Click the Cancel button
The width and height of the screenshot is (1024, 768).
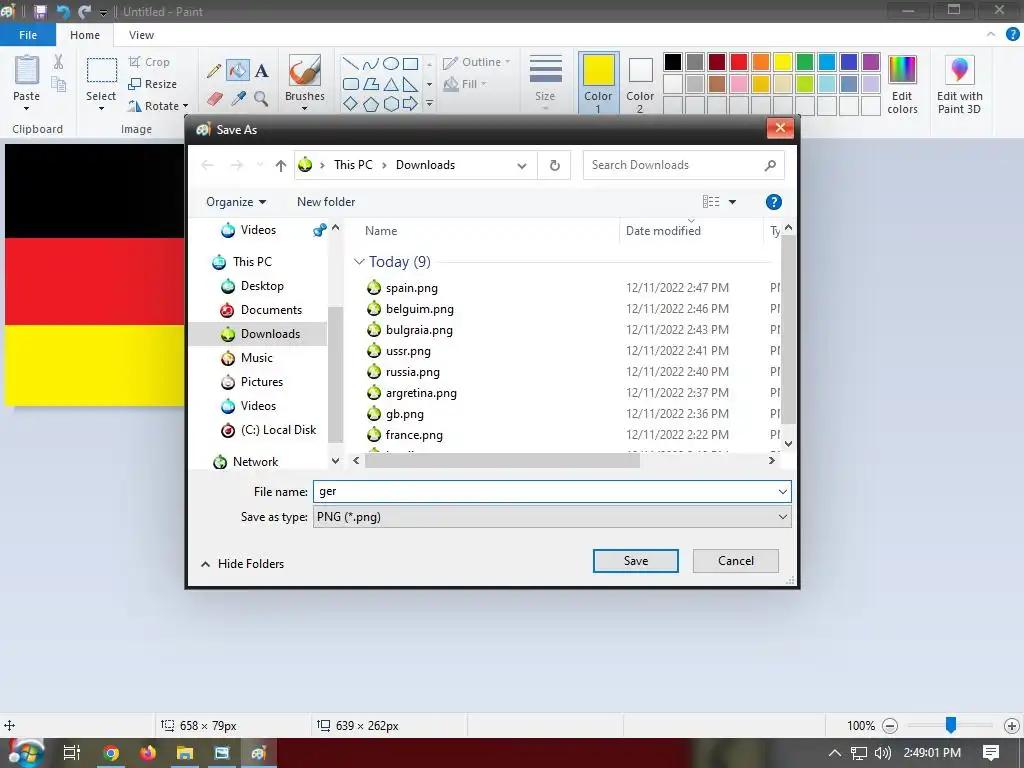point(735,561)
